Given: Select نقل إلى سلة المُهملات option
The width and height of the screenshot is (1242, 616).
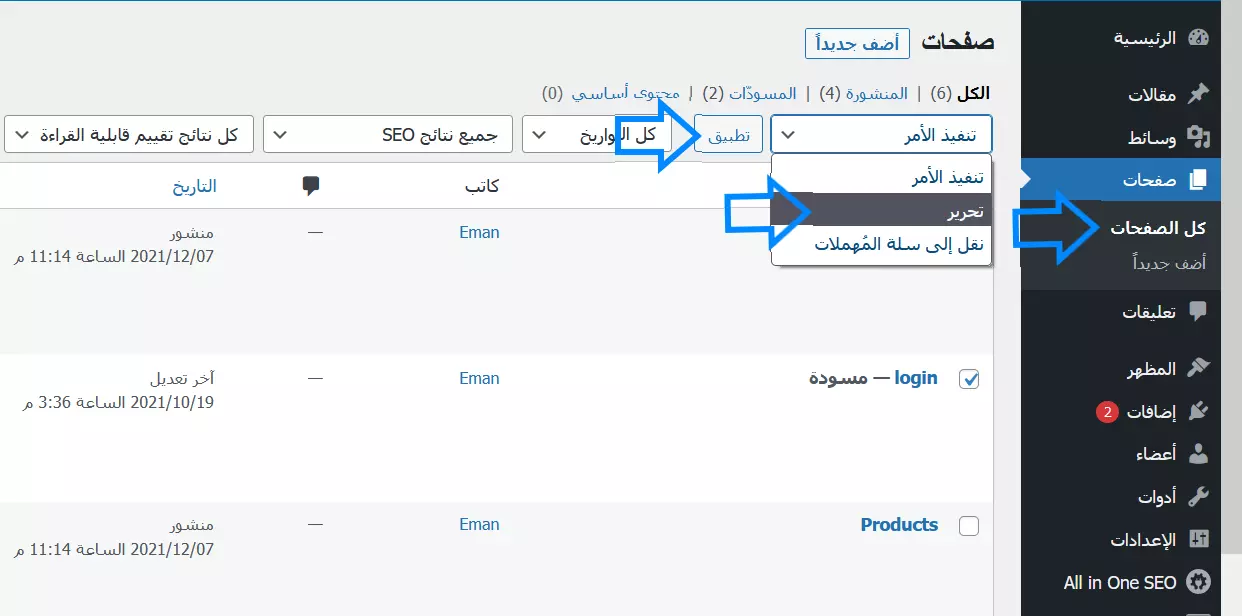Looking at the screenshot, I should click(x=881, y=244).
